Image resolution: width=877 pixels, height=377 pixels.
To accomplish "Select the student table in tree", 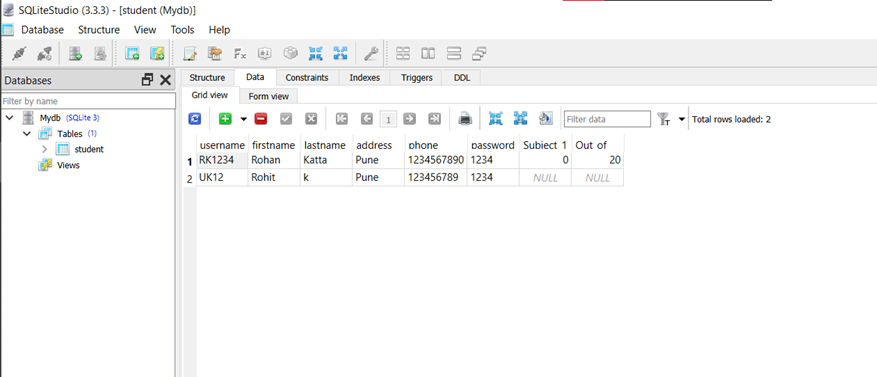I will pos(89,149).
